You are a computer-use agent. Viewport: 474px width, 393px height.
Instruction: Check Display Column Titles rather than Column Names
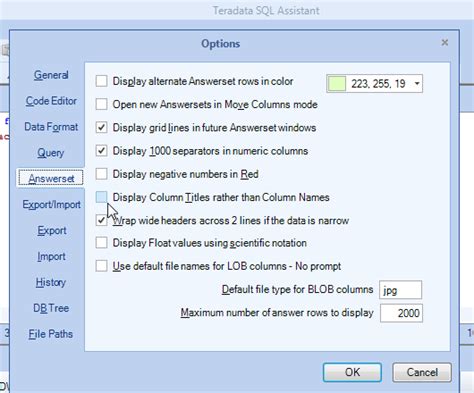tap(101, 197)
